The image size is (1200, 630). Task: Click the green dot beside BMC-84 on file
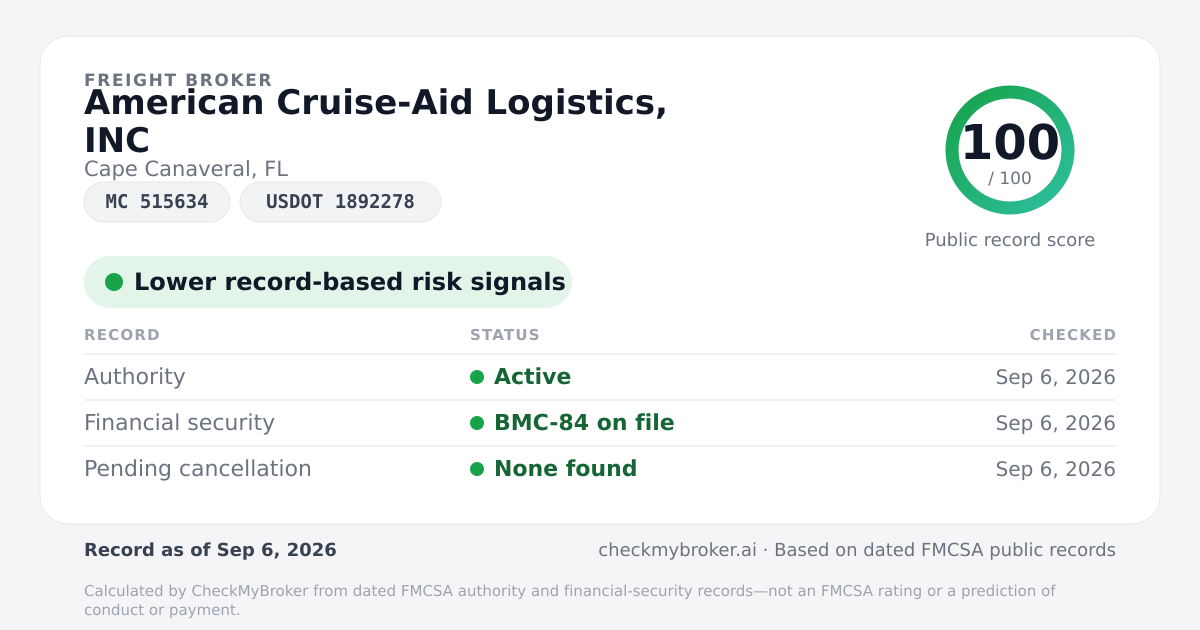pyautogui.click(x=477, y=423)
